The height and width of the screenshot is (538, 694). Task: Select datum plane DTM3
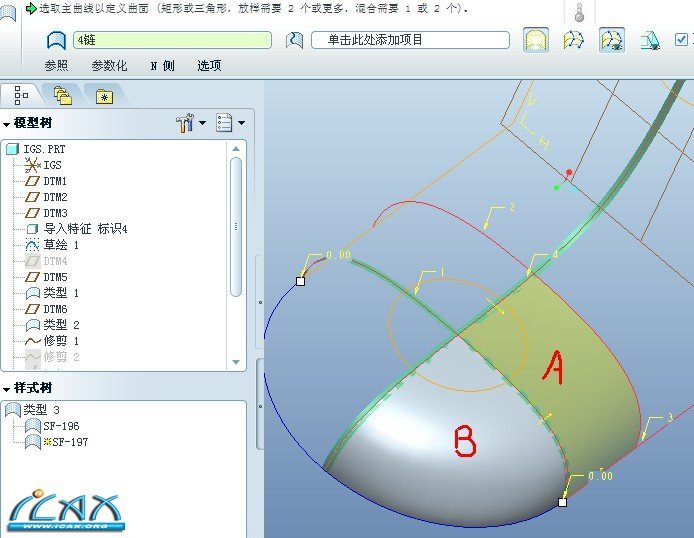[x=46, y=213]
